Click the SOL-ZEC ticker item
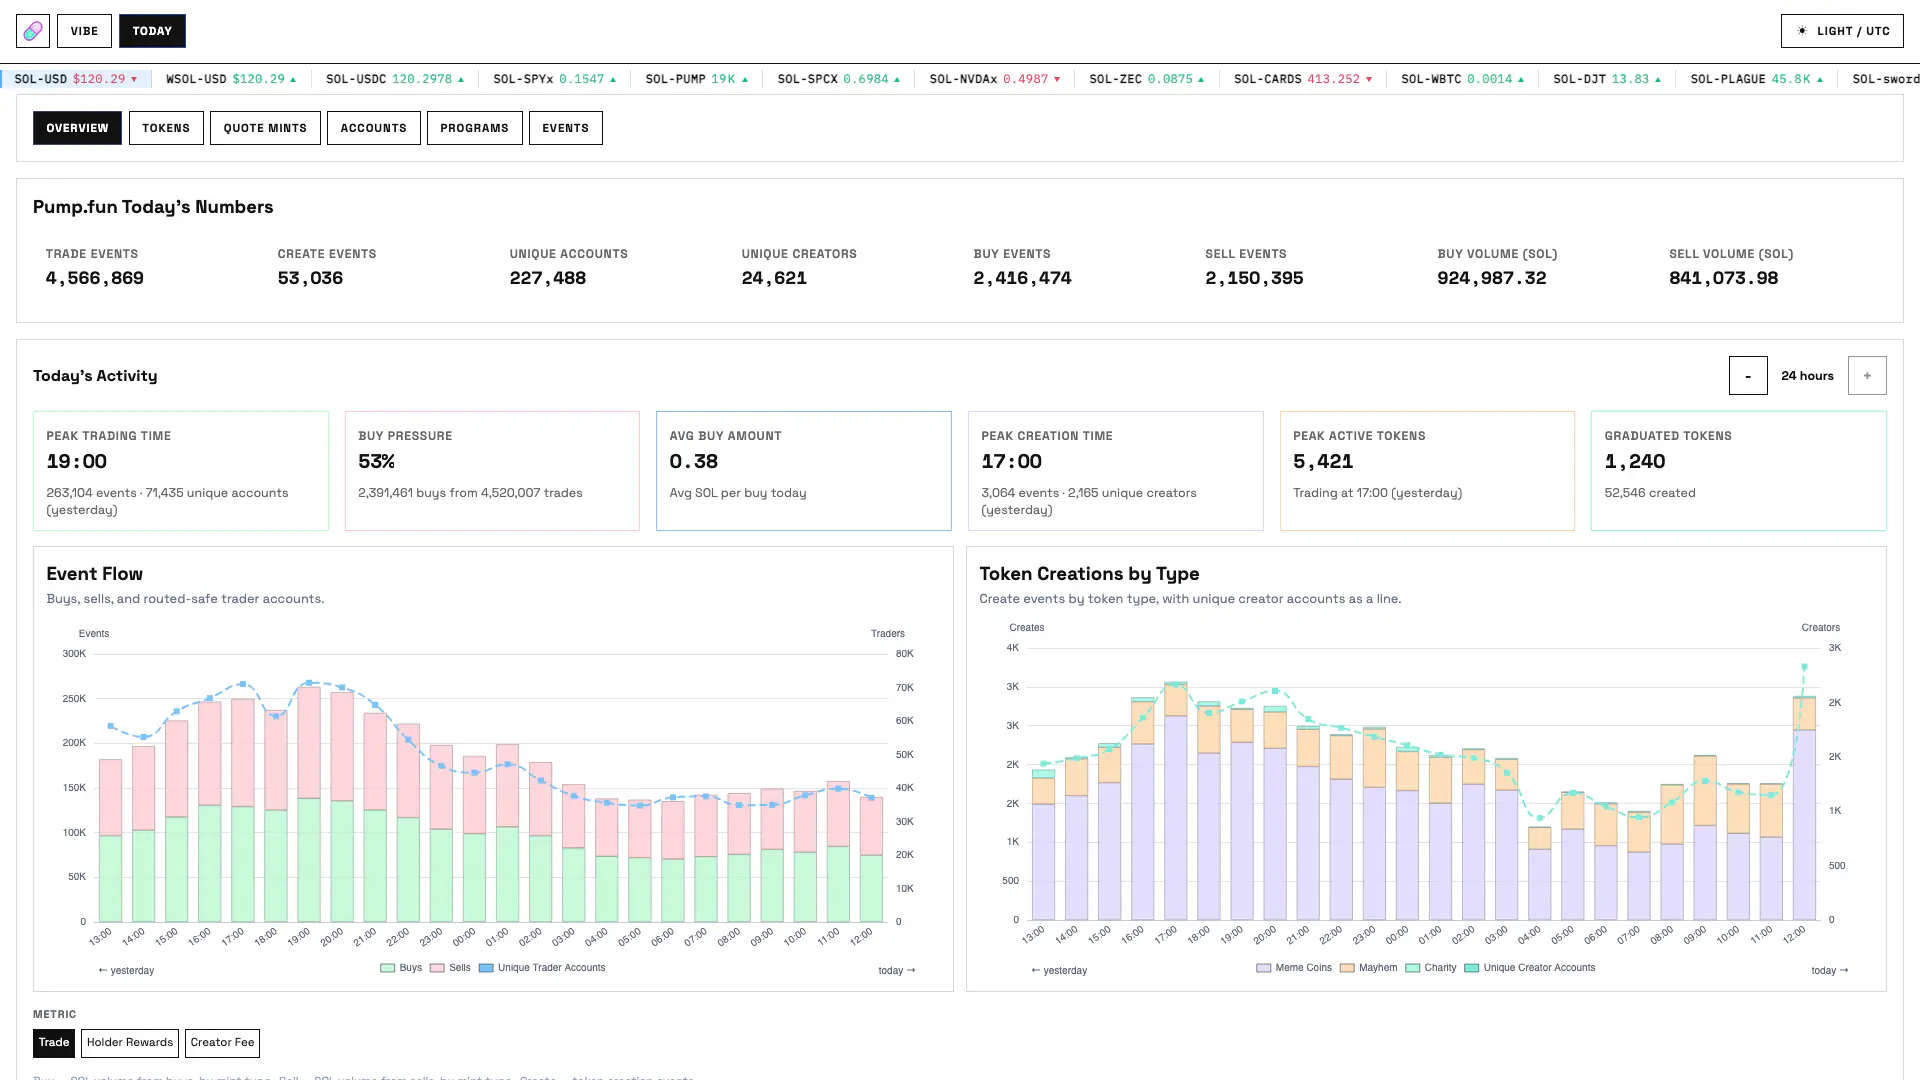 click(x=1147, y=79)
